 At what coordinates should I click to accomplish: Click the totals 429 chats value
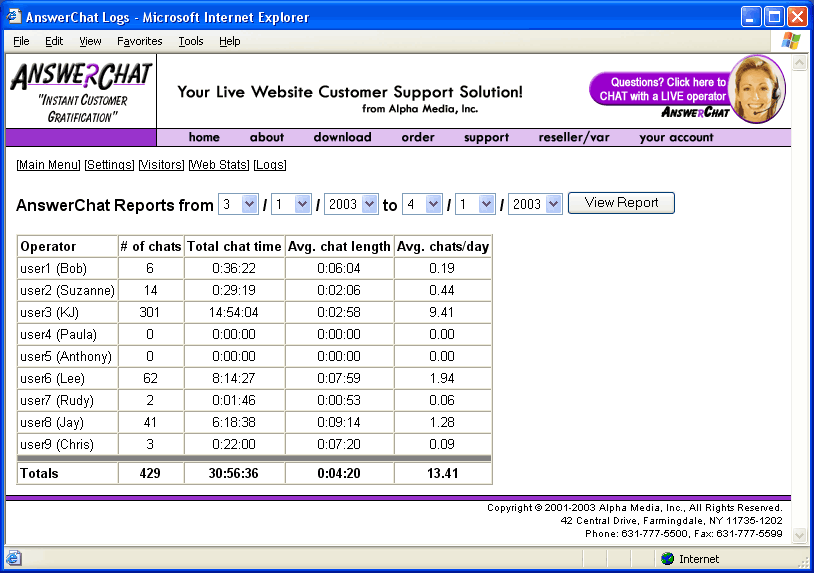coord(150,473)
